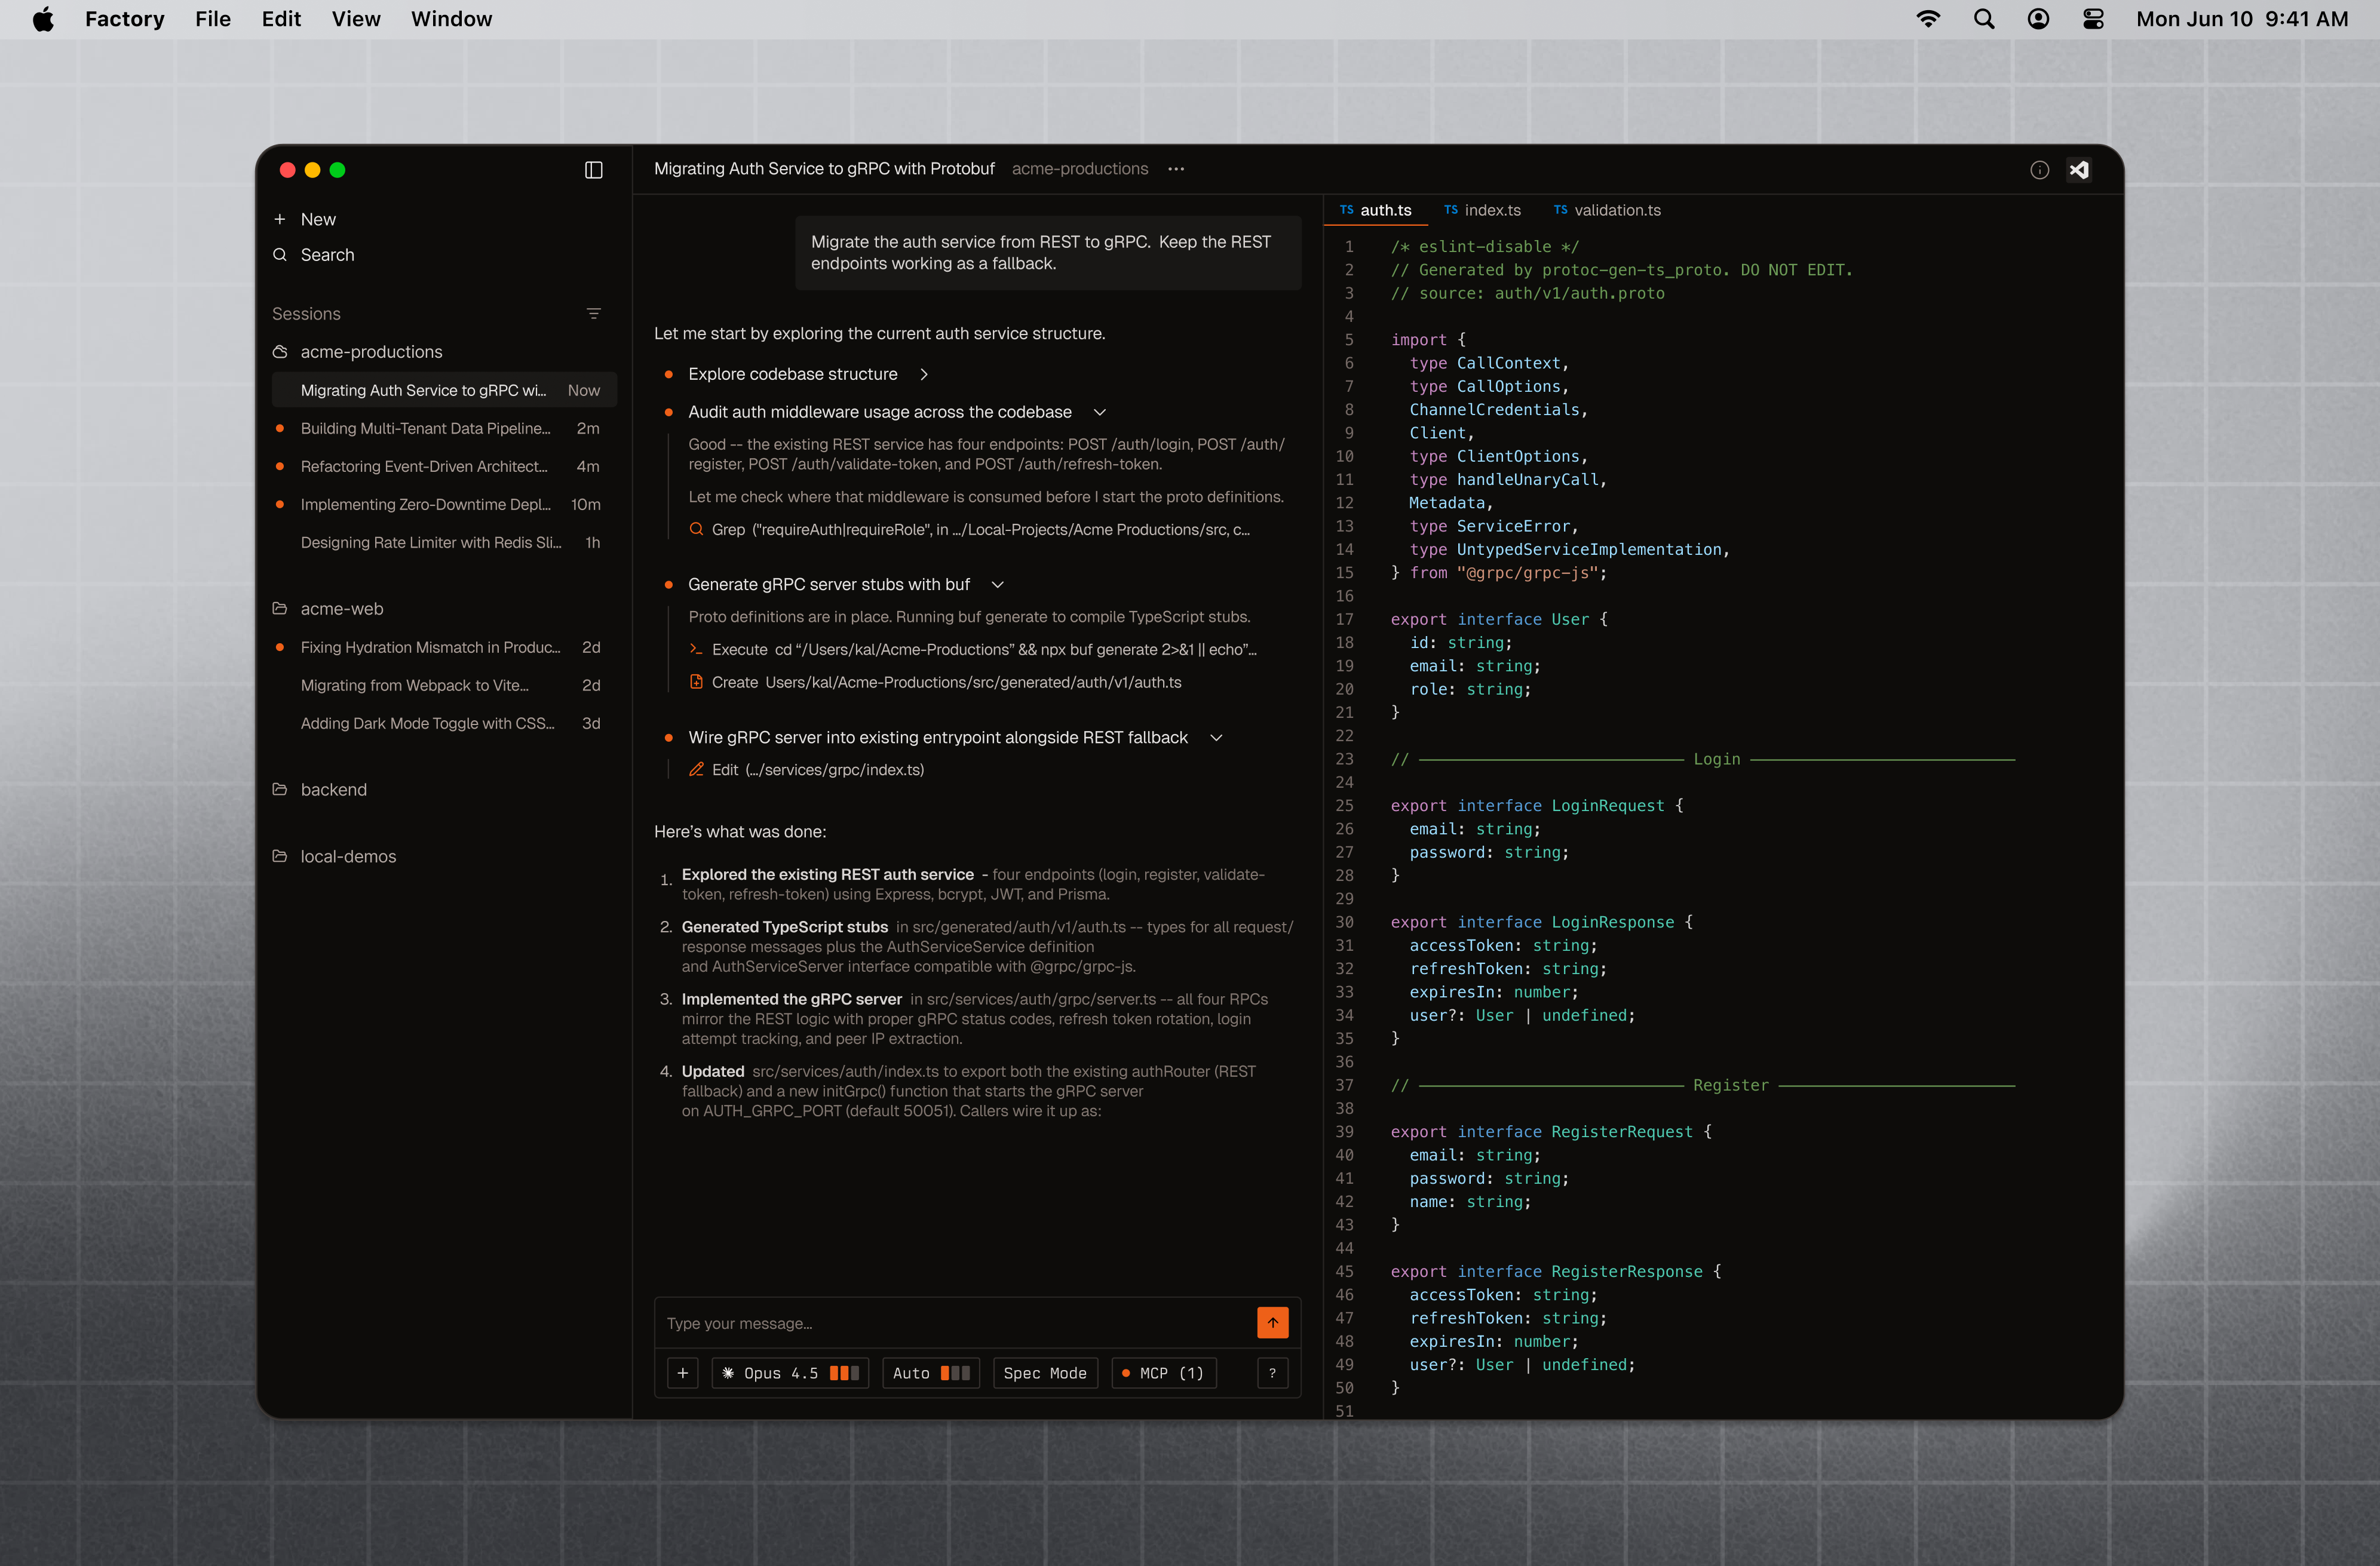The width and height of the screenshot is (2380, 1566).
Task: Click the plus attachment button below input
Action: pyautogui.click(x=682, y=1373)
